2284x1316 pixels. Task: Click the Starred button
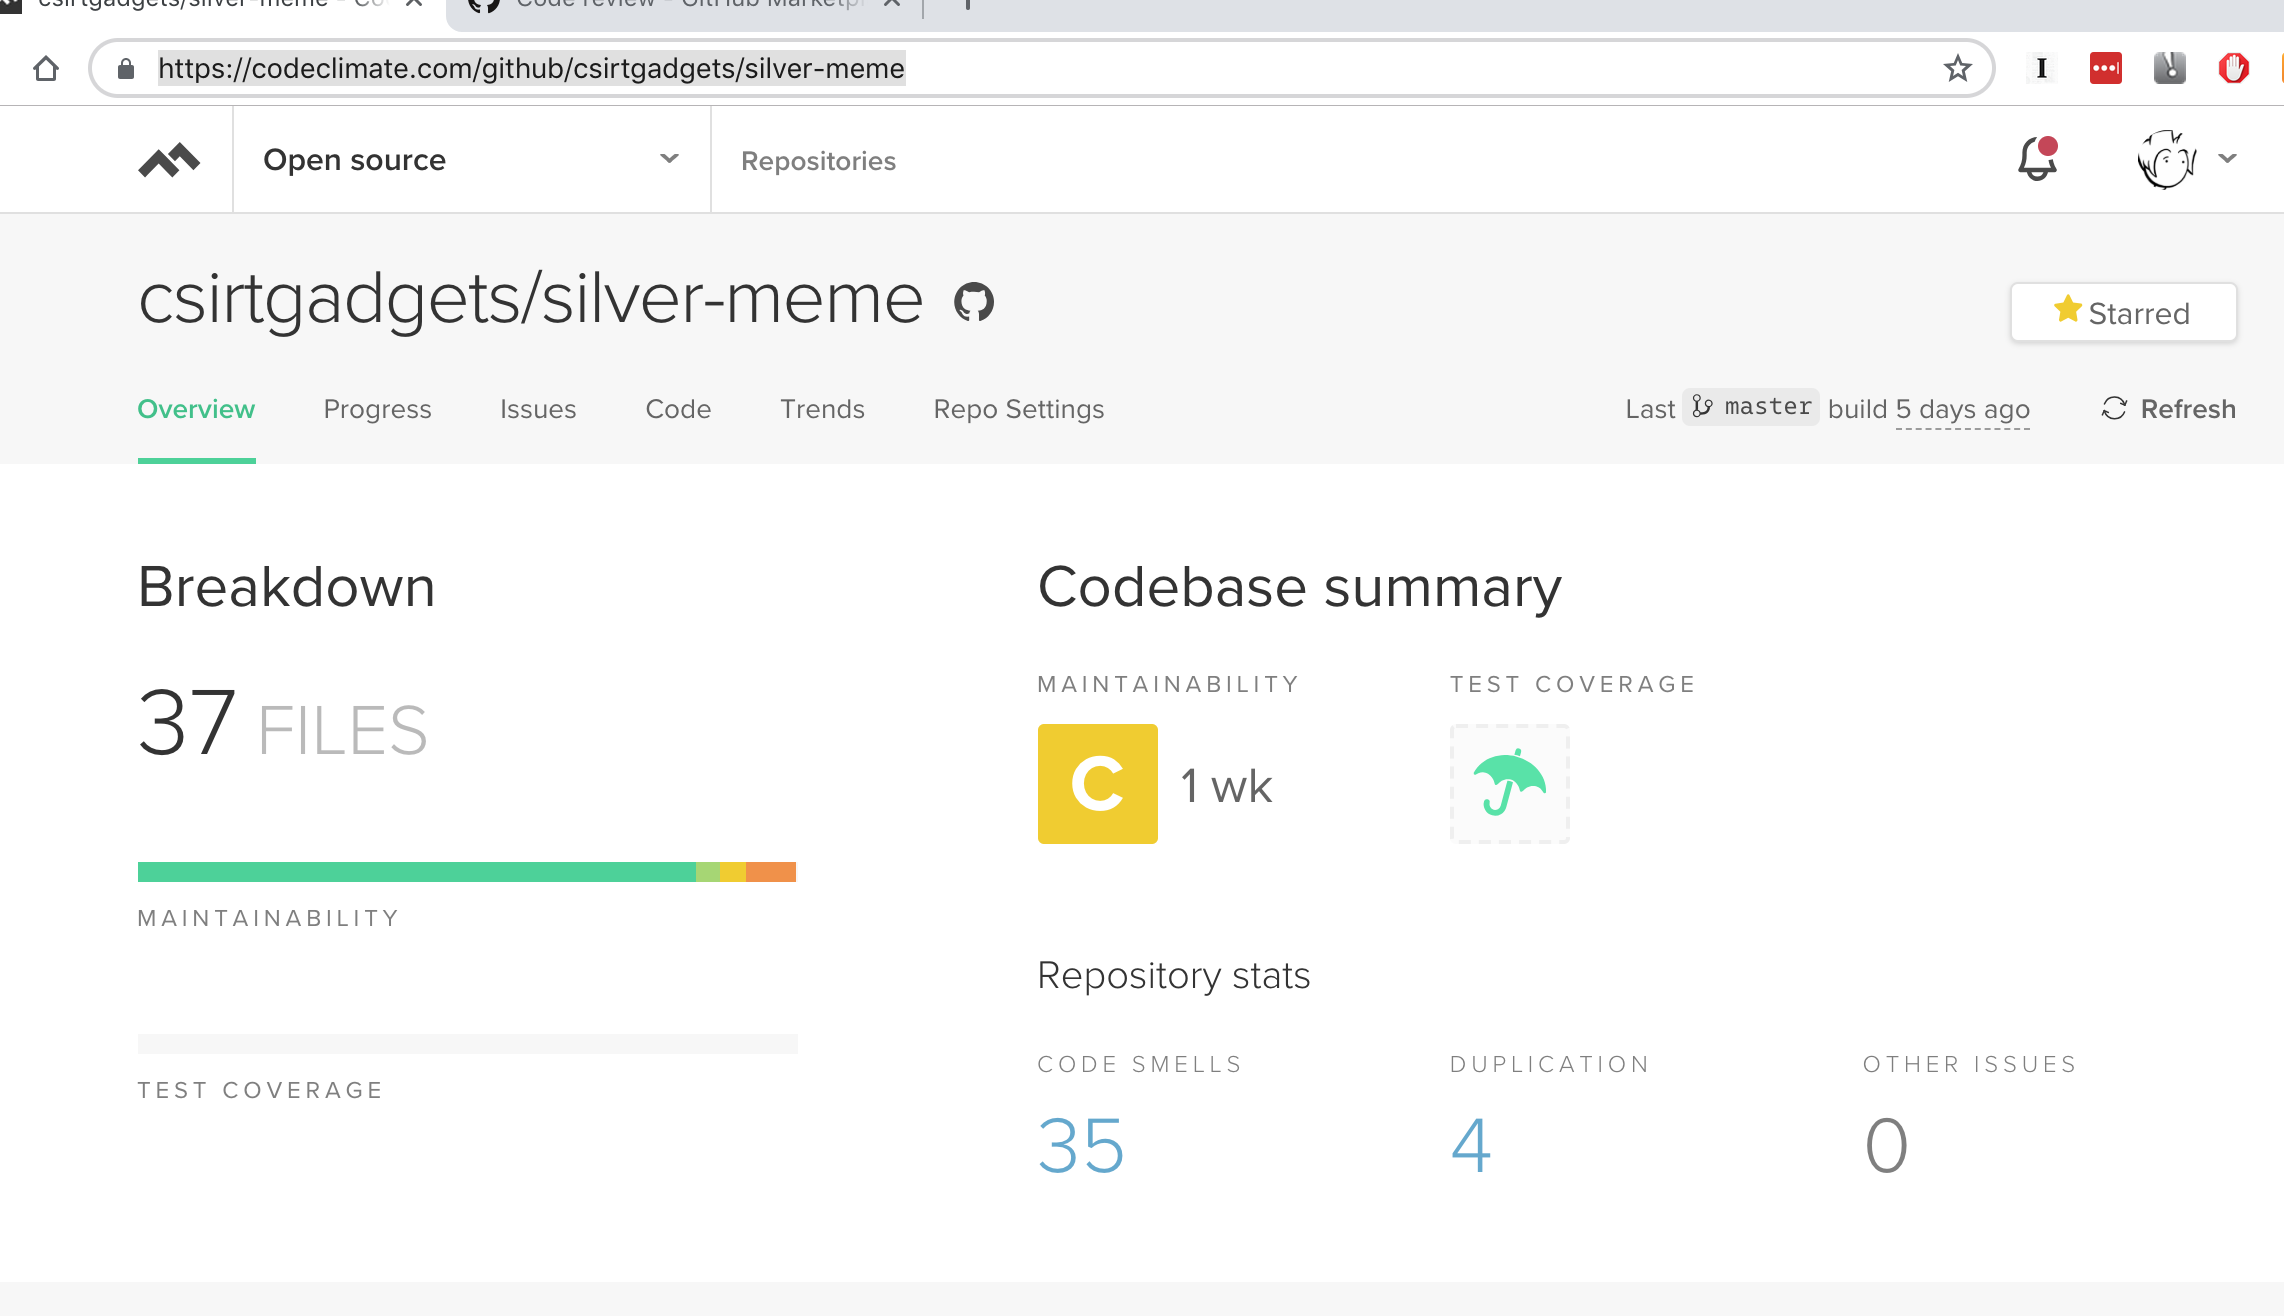click(2123, 313)
